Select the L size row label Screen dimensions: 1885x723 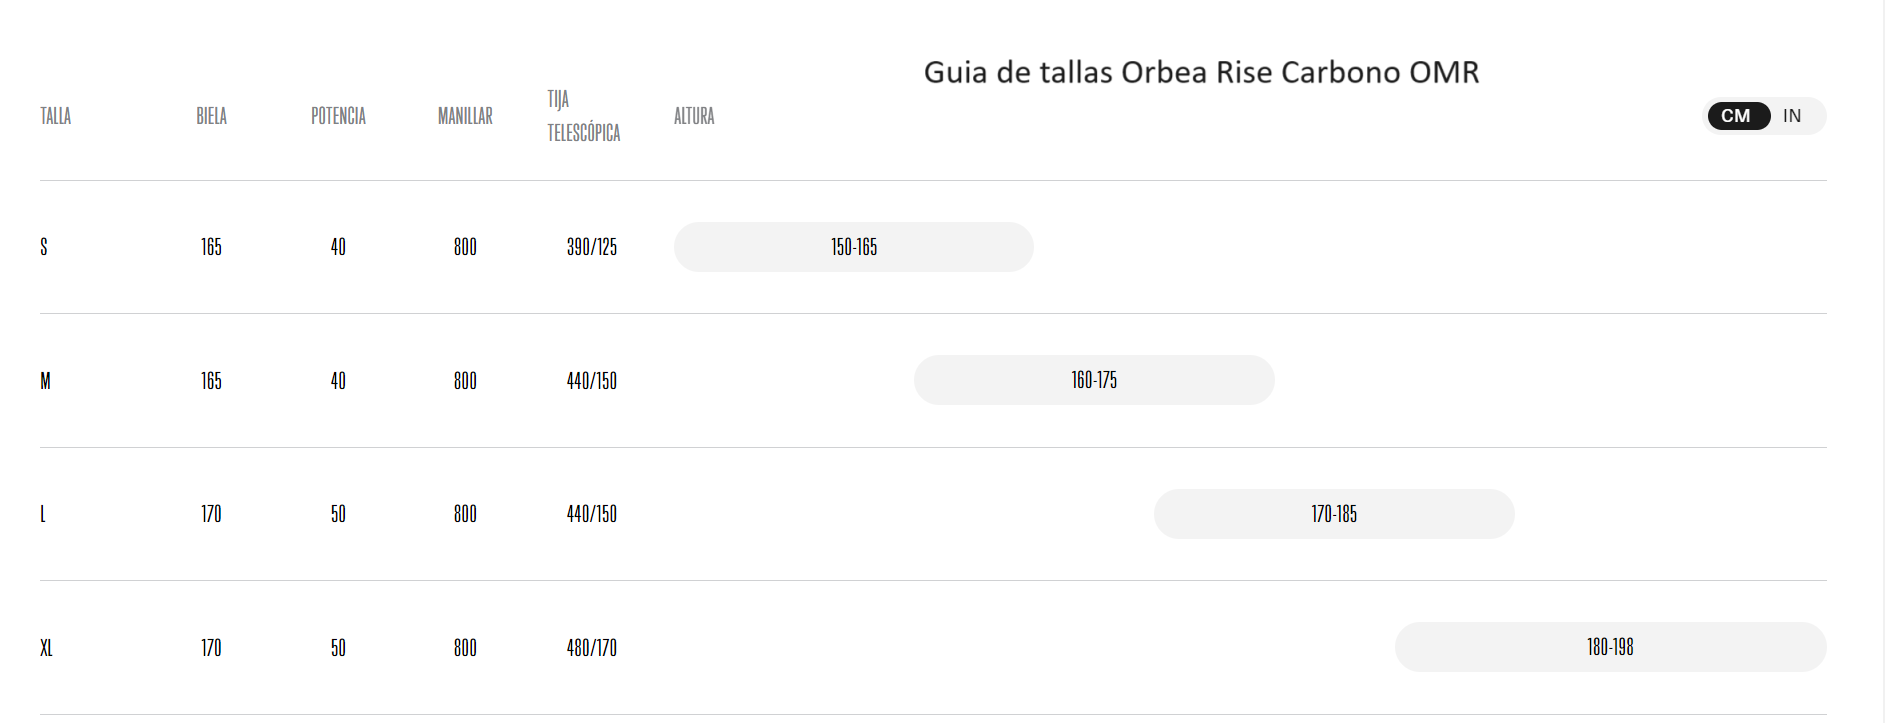pos(43,514)
